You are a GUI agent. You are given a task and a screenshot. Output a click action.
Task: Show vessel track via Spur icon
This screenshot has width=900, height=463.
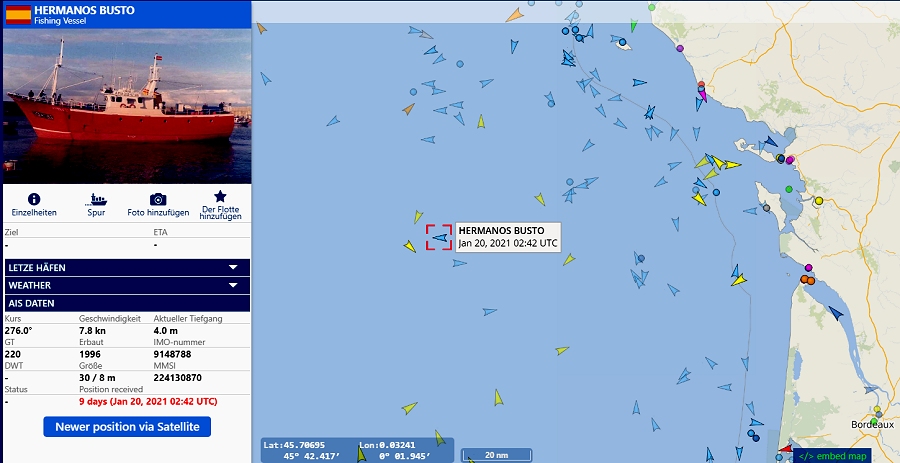point(96,199)
